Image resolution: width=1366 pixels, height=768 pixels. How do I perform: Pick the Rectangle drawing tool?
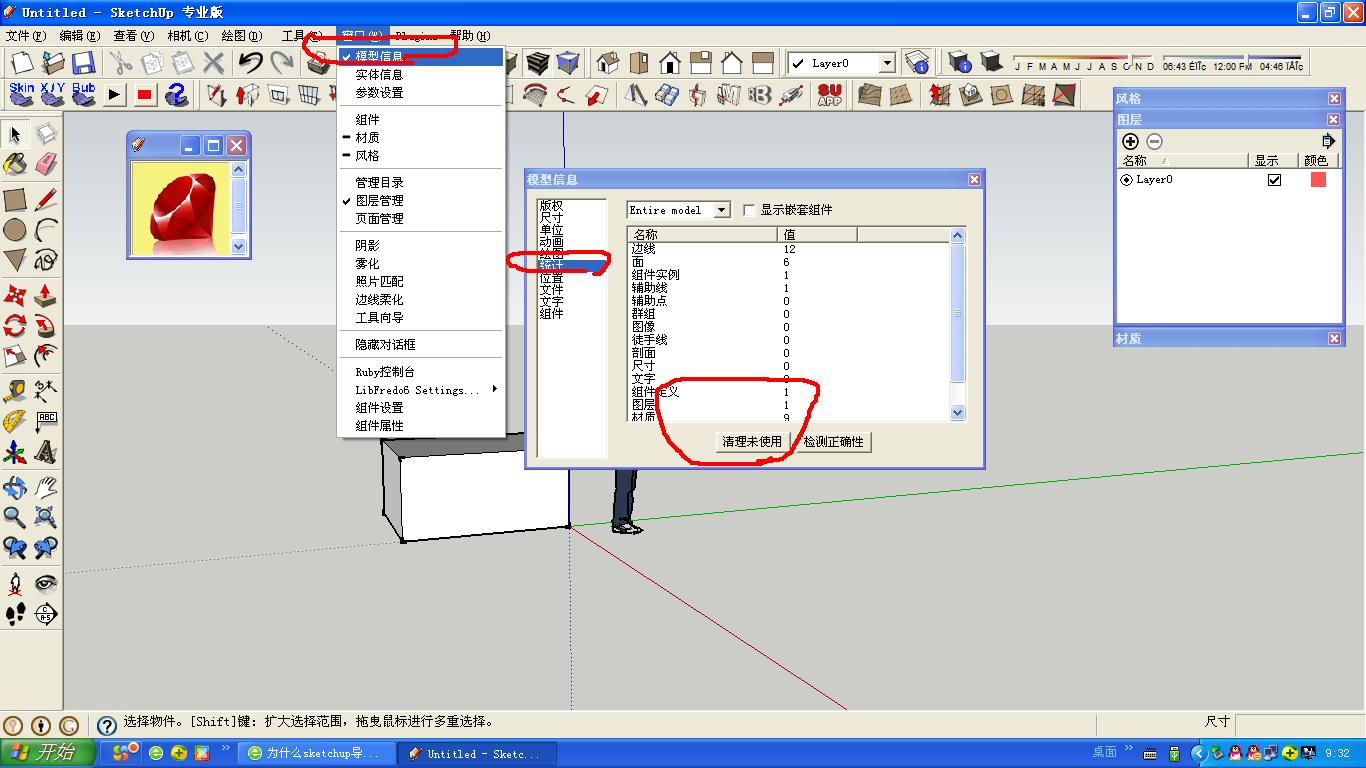coord(14,197)
